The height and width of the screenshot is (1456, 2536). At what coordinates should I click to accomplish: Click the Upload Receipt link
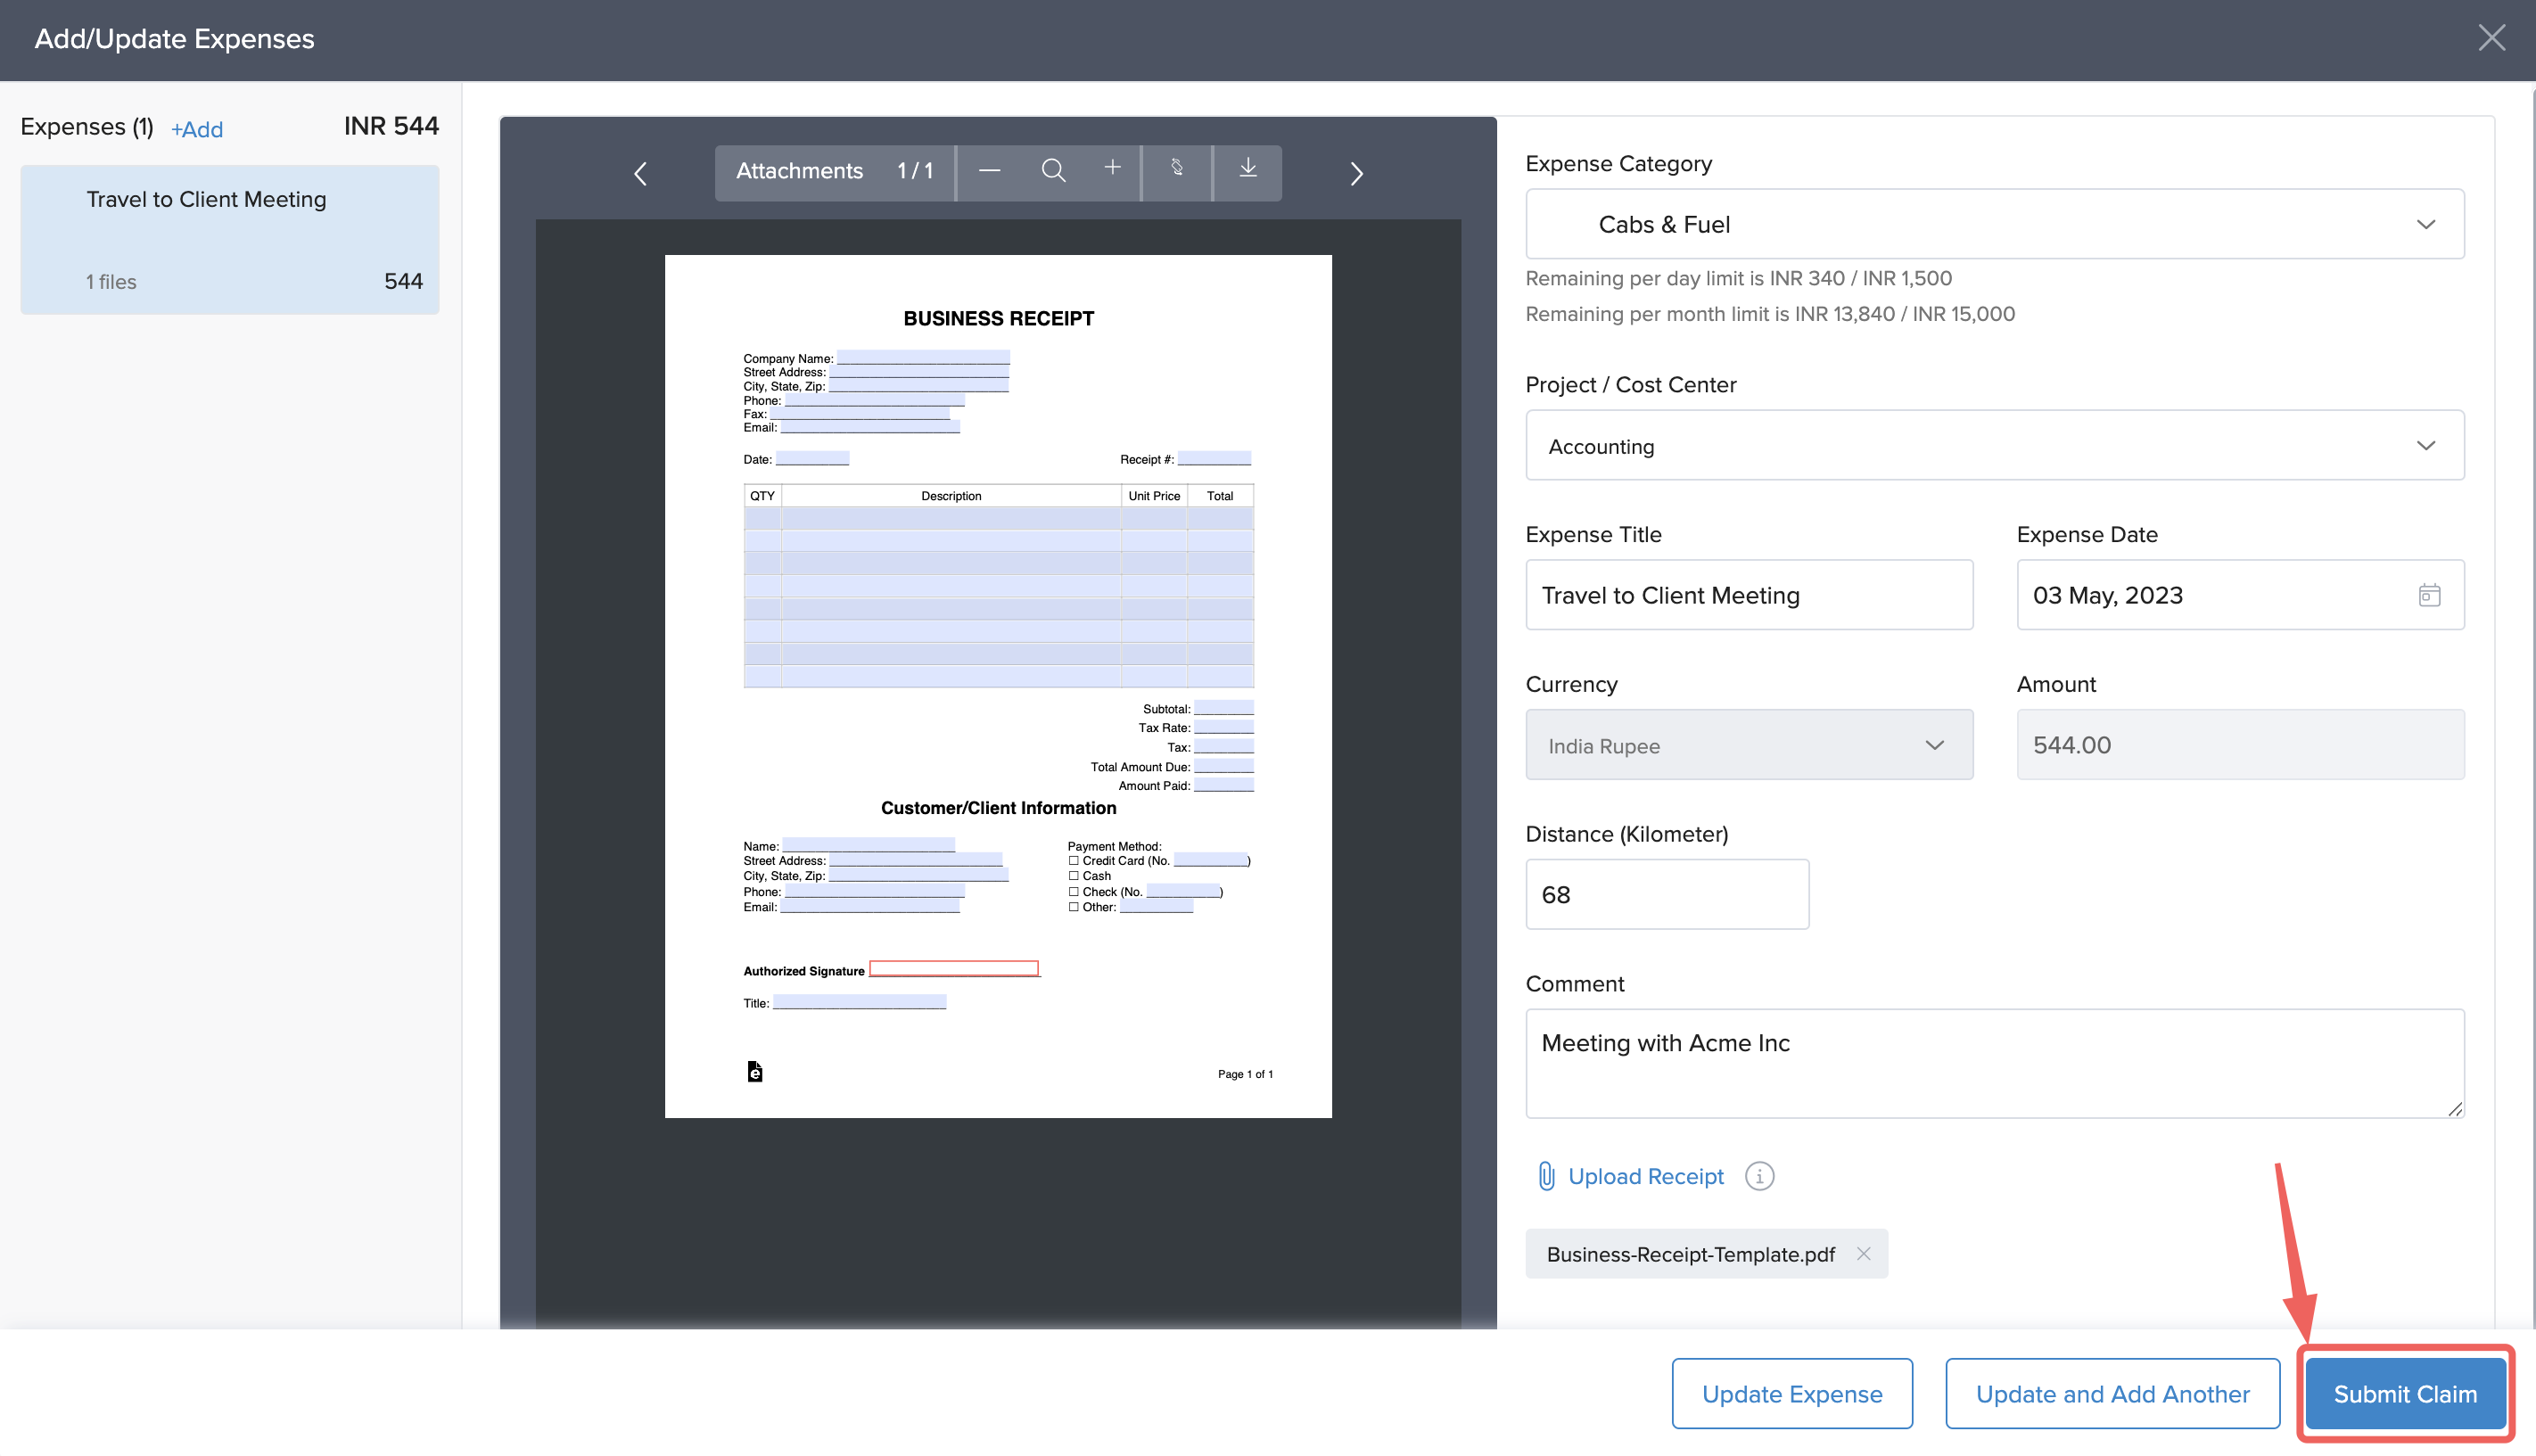[1645, 1176]
